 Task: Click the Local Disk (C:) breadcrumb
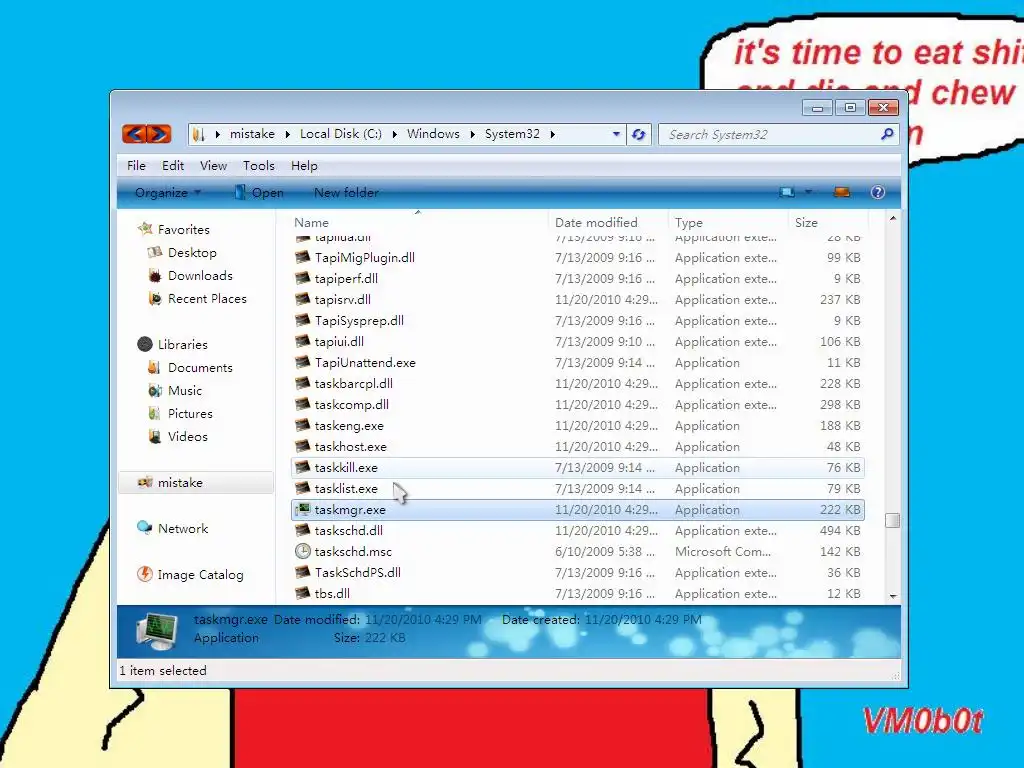tap(341, 134)
